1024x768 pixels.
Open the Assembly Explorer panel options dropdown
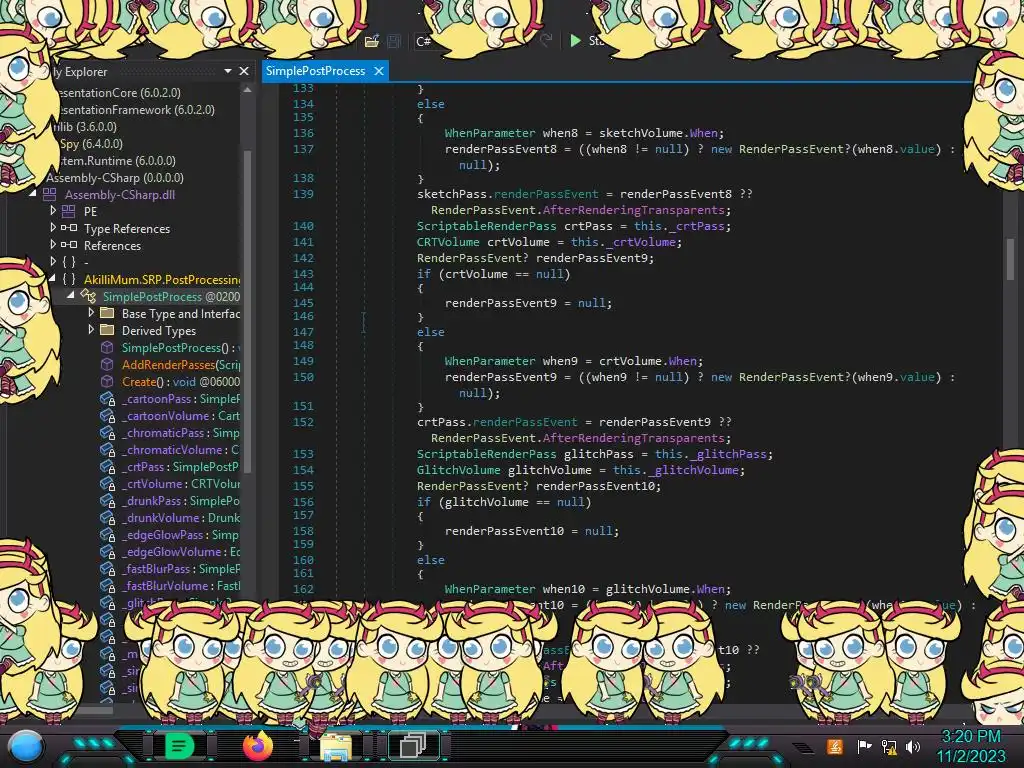pyautogui.click(x=228, y=71)
